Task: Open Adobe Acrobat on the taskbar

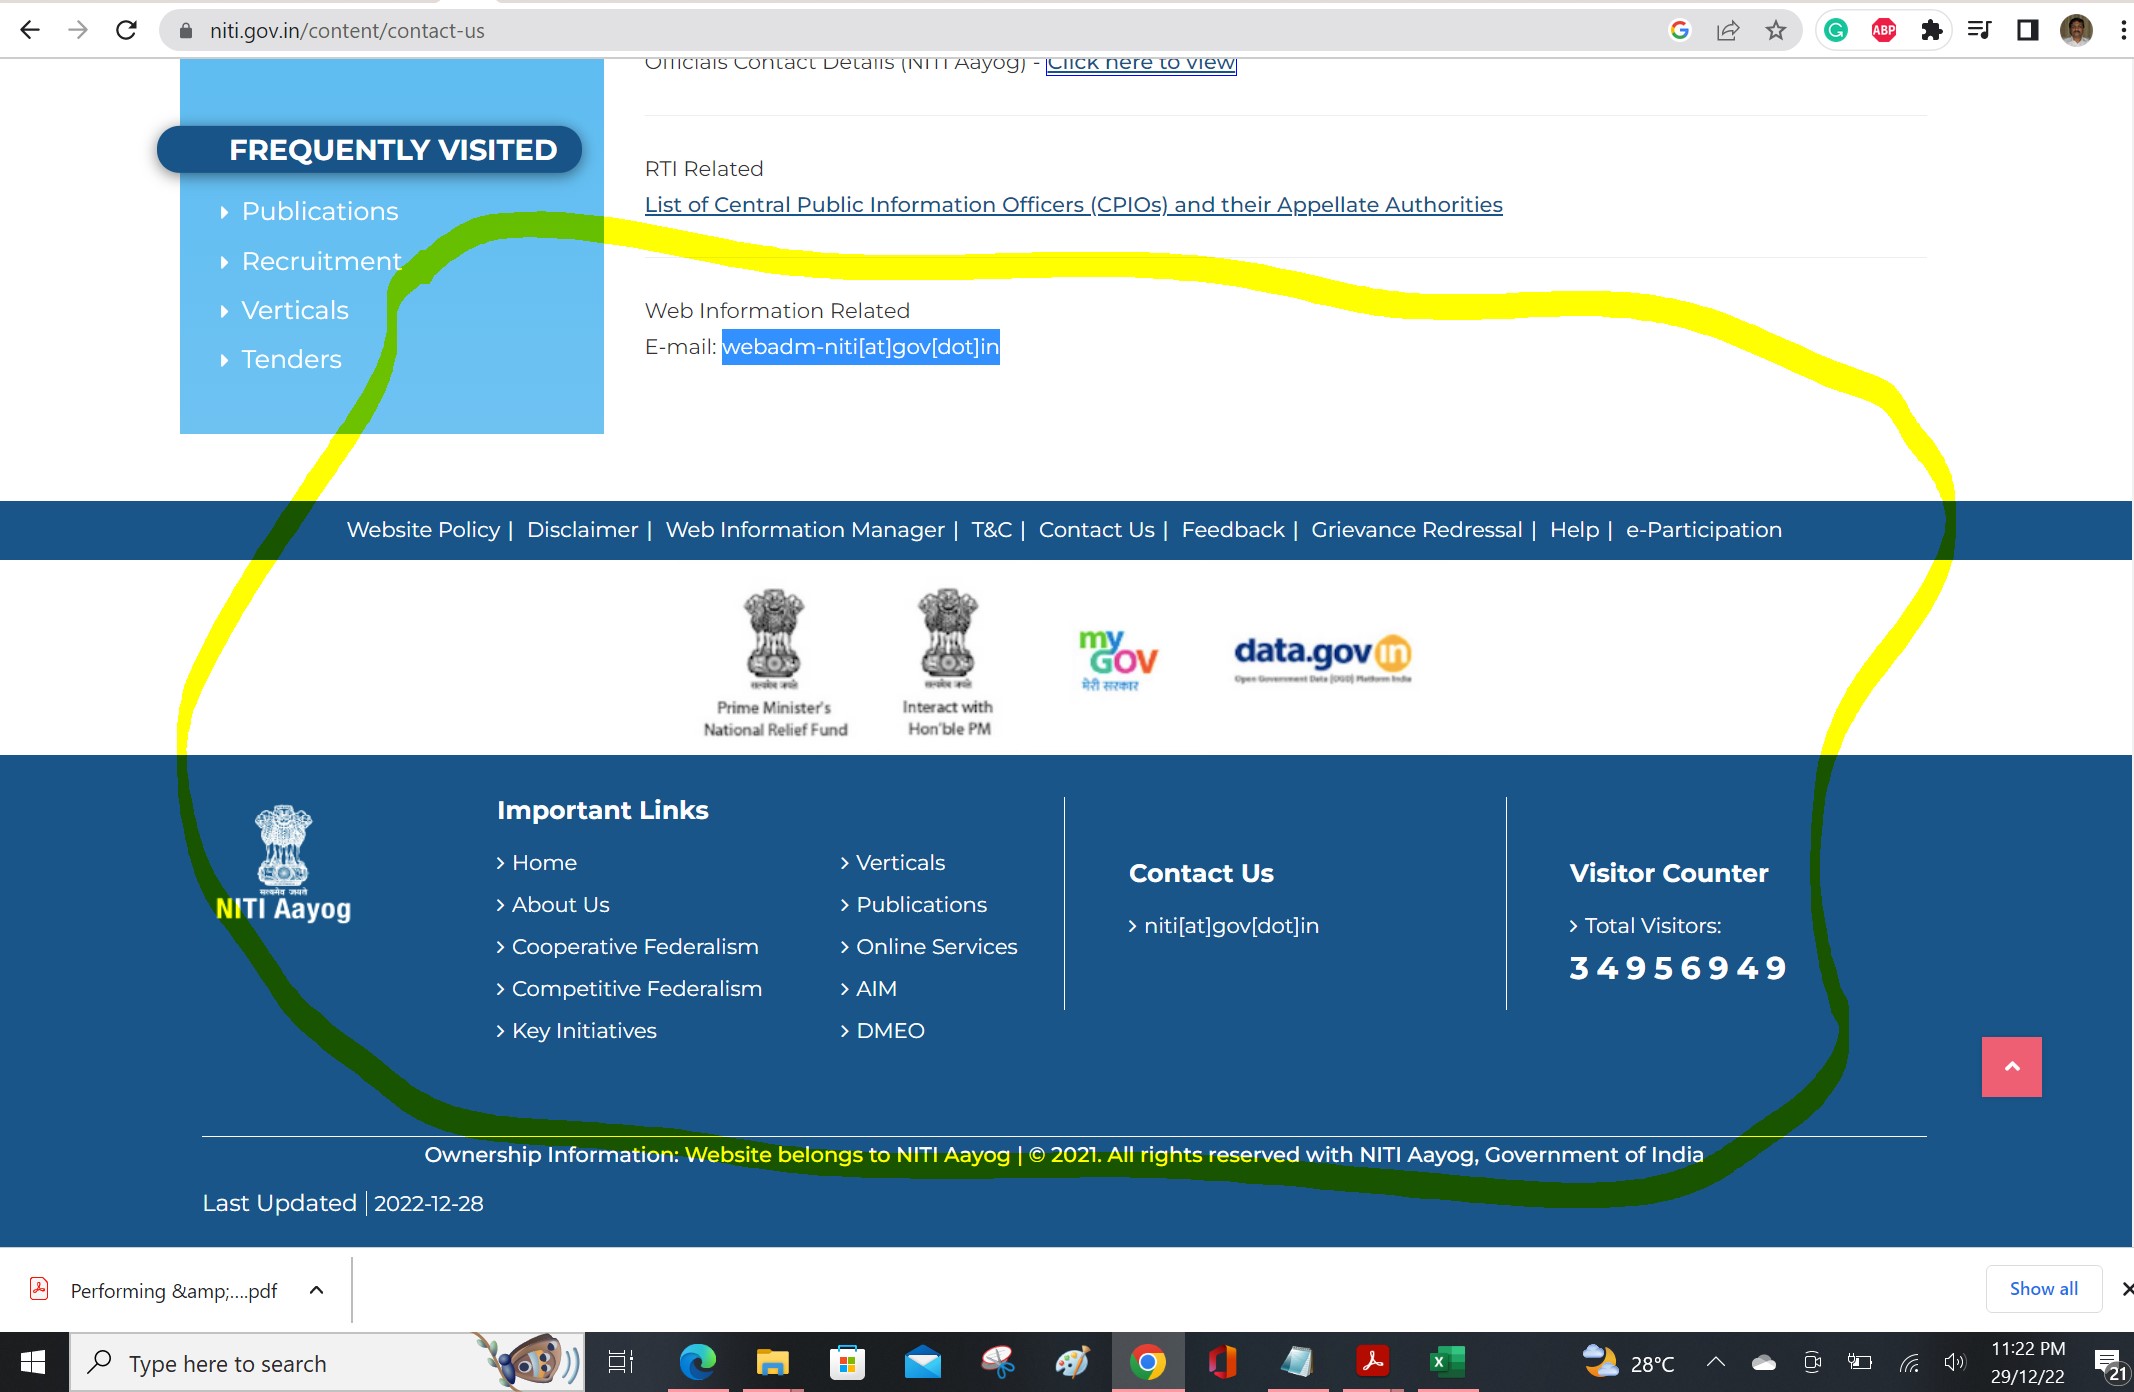Action: (x=1372, y=1362)
